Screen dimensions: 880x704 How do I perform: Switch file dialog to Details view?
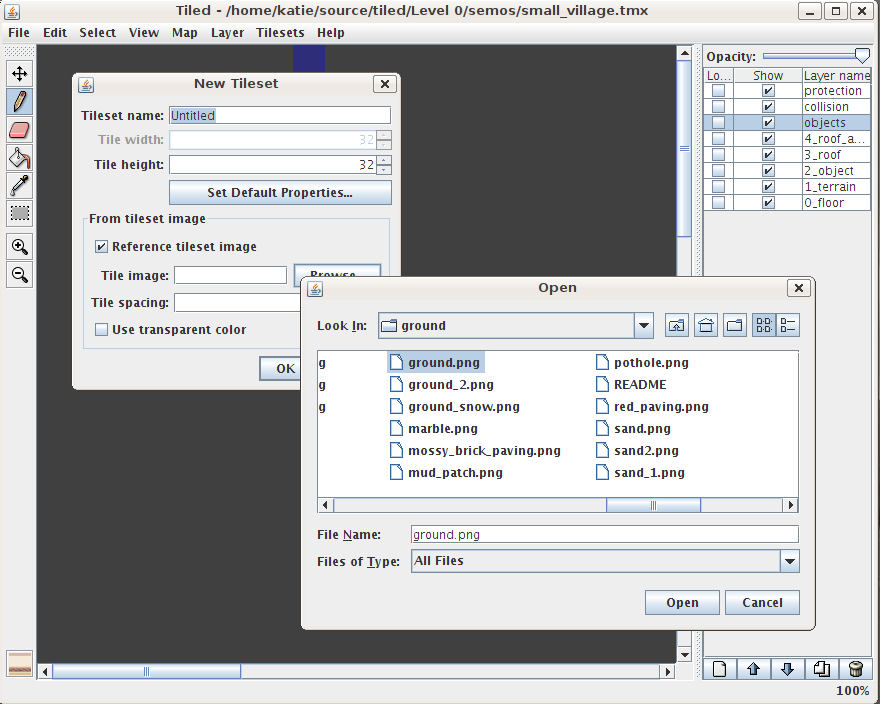point(788,325)
